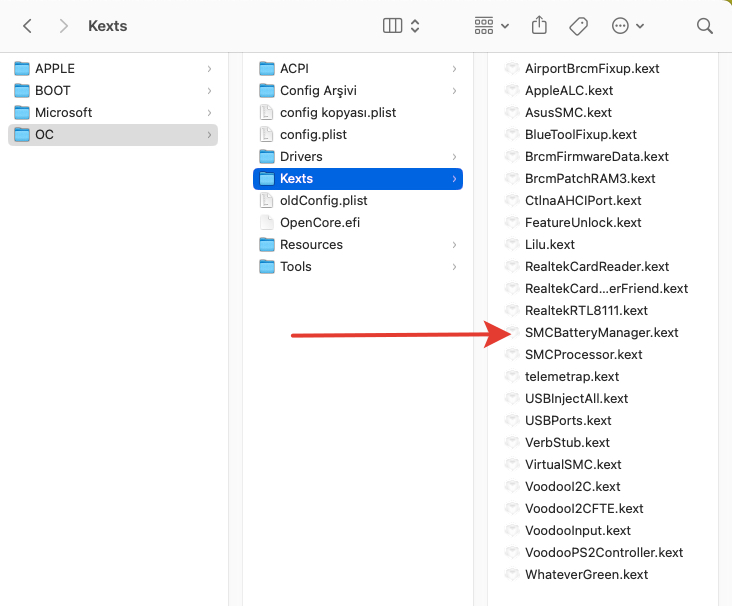Switch view using column view icon
The image size is (732, 606).
pyautogui.click(x=393, y=26)
